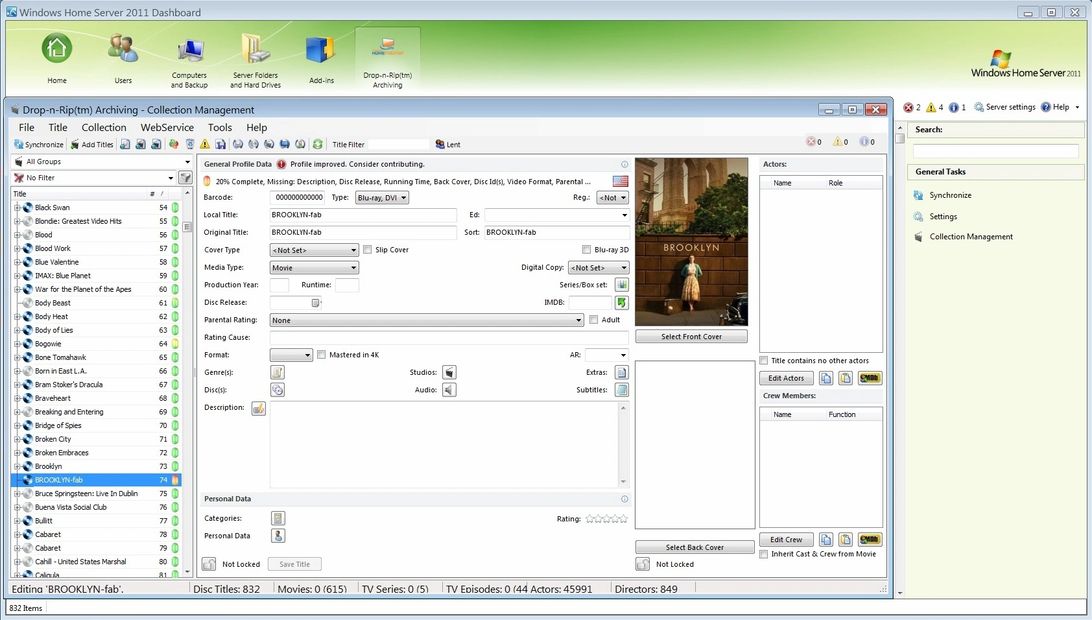The height and width of the screenshot is (620, 1092).
Task: Open the Parental Rating dropdown
Action: click(427, 320)
